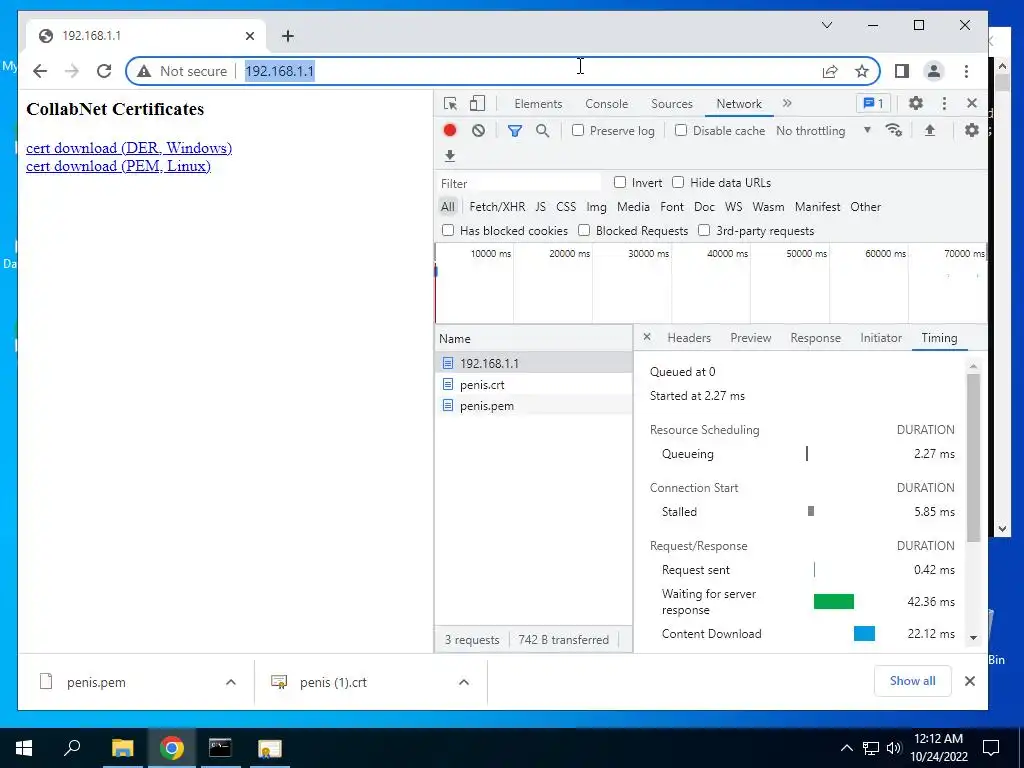Click cert download (DER, Windows) link
This screenshot has width=1024, height=768.
129,148
